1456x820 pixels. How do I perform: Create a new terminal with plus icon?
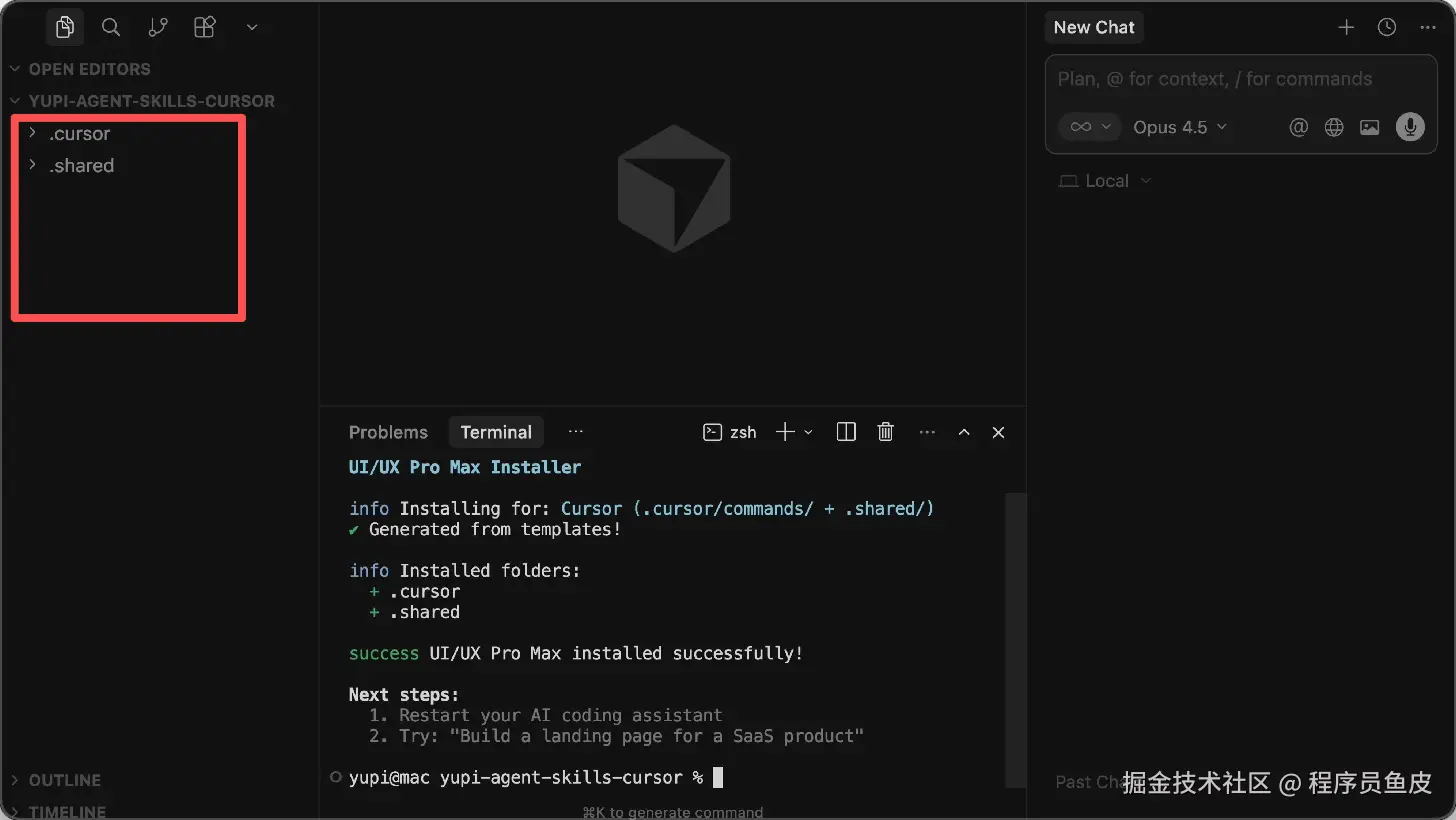785,432
